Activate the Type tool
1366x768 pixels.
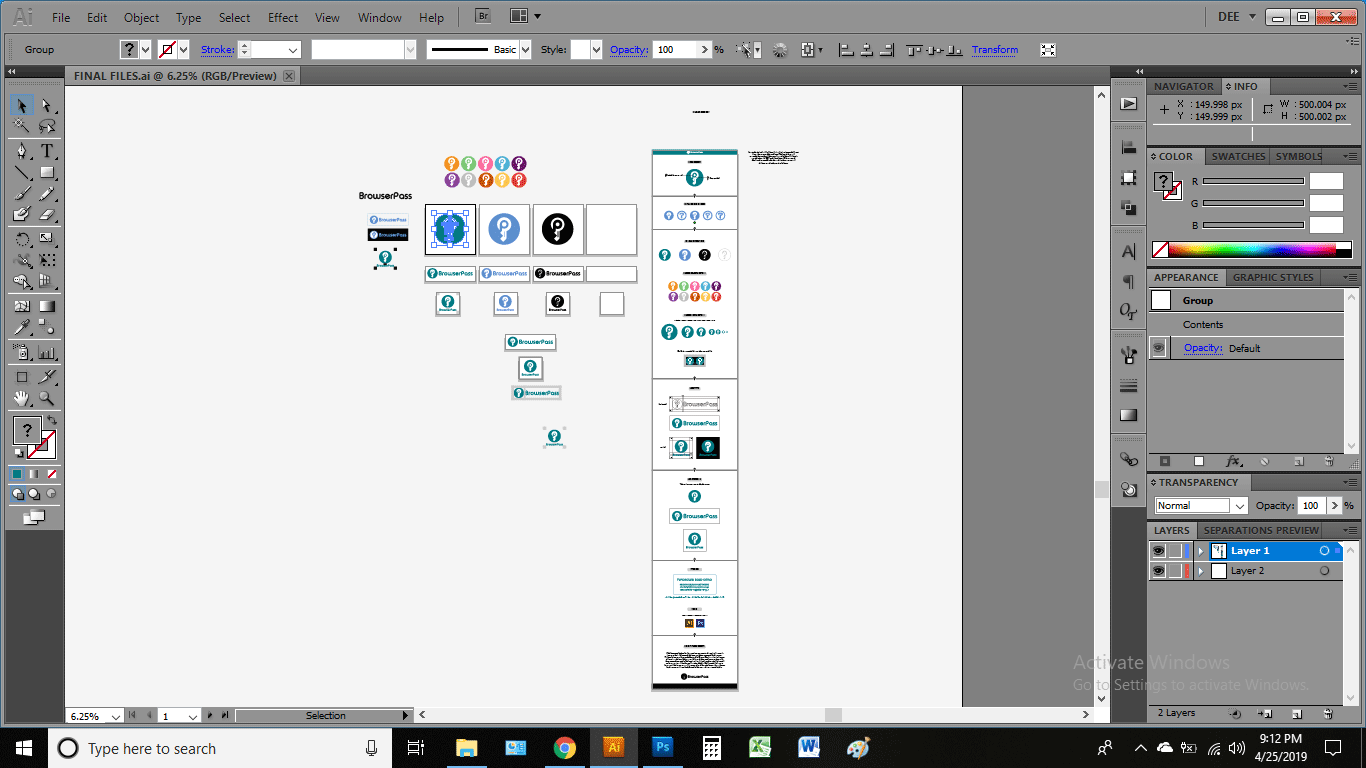click(46, 152)
